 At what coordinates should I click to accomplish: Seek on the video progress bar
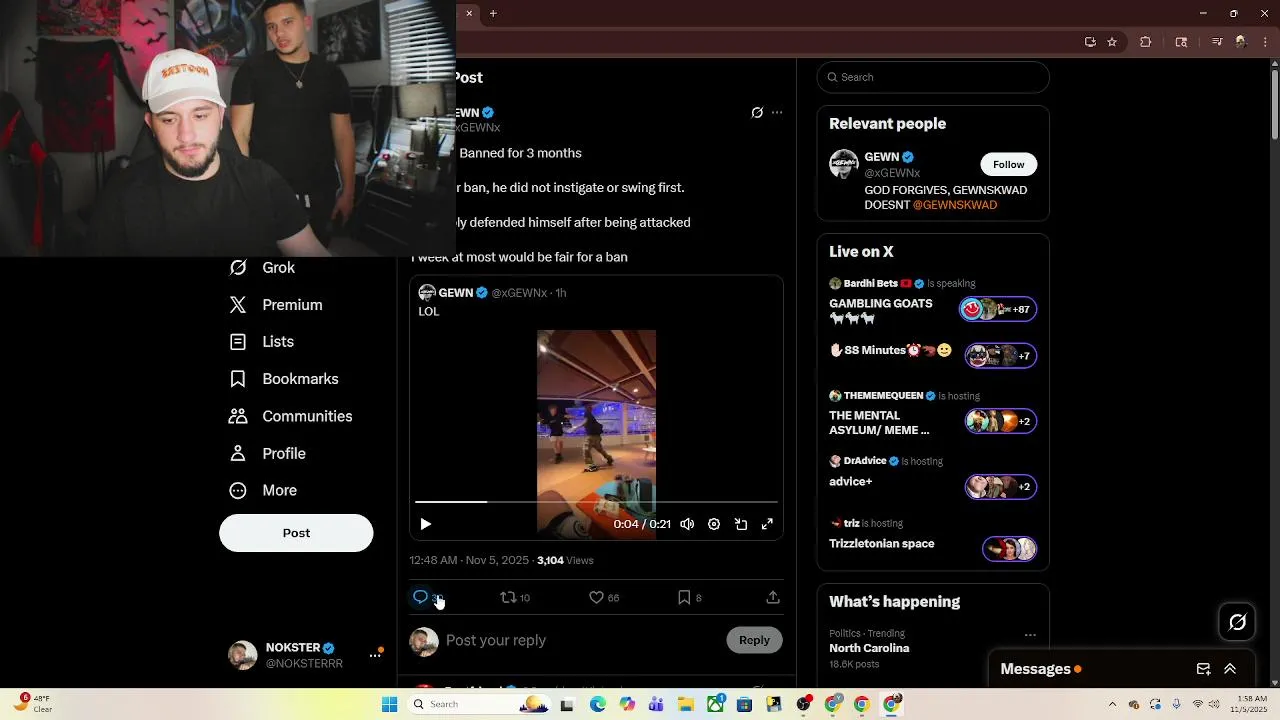(x=596, y=502)
